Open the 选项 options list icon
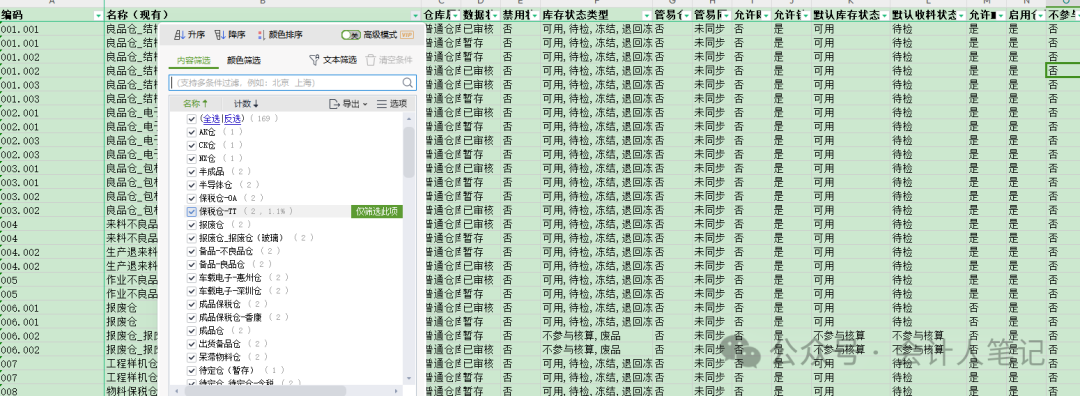 [x=382, y=104]
